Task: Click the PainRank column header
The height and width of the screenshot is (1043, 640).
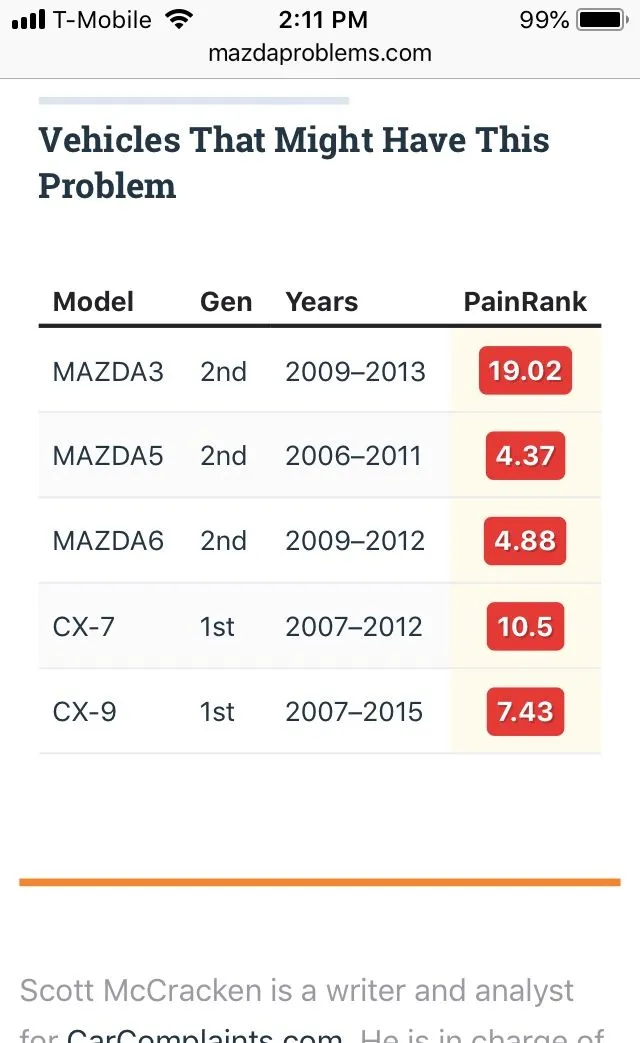Action: pyautogui.click(x=525, y=302)
